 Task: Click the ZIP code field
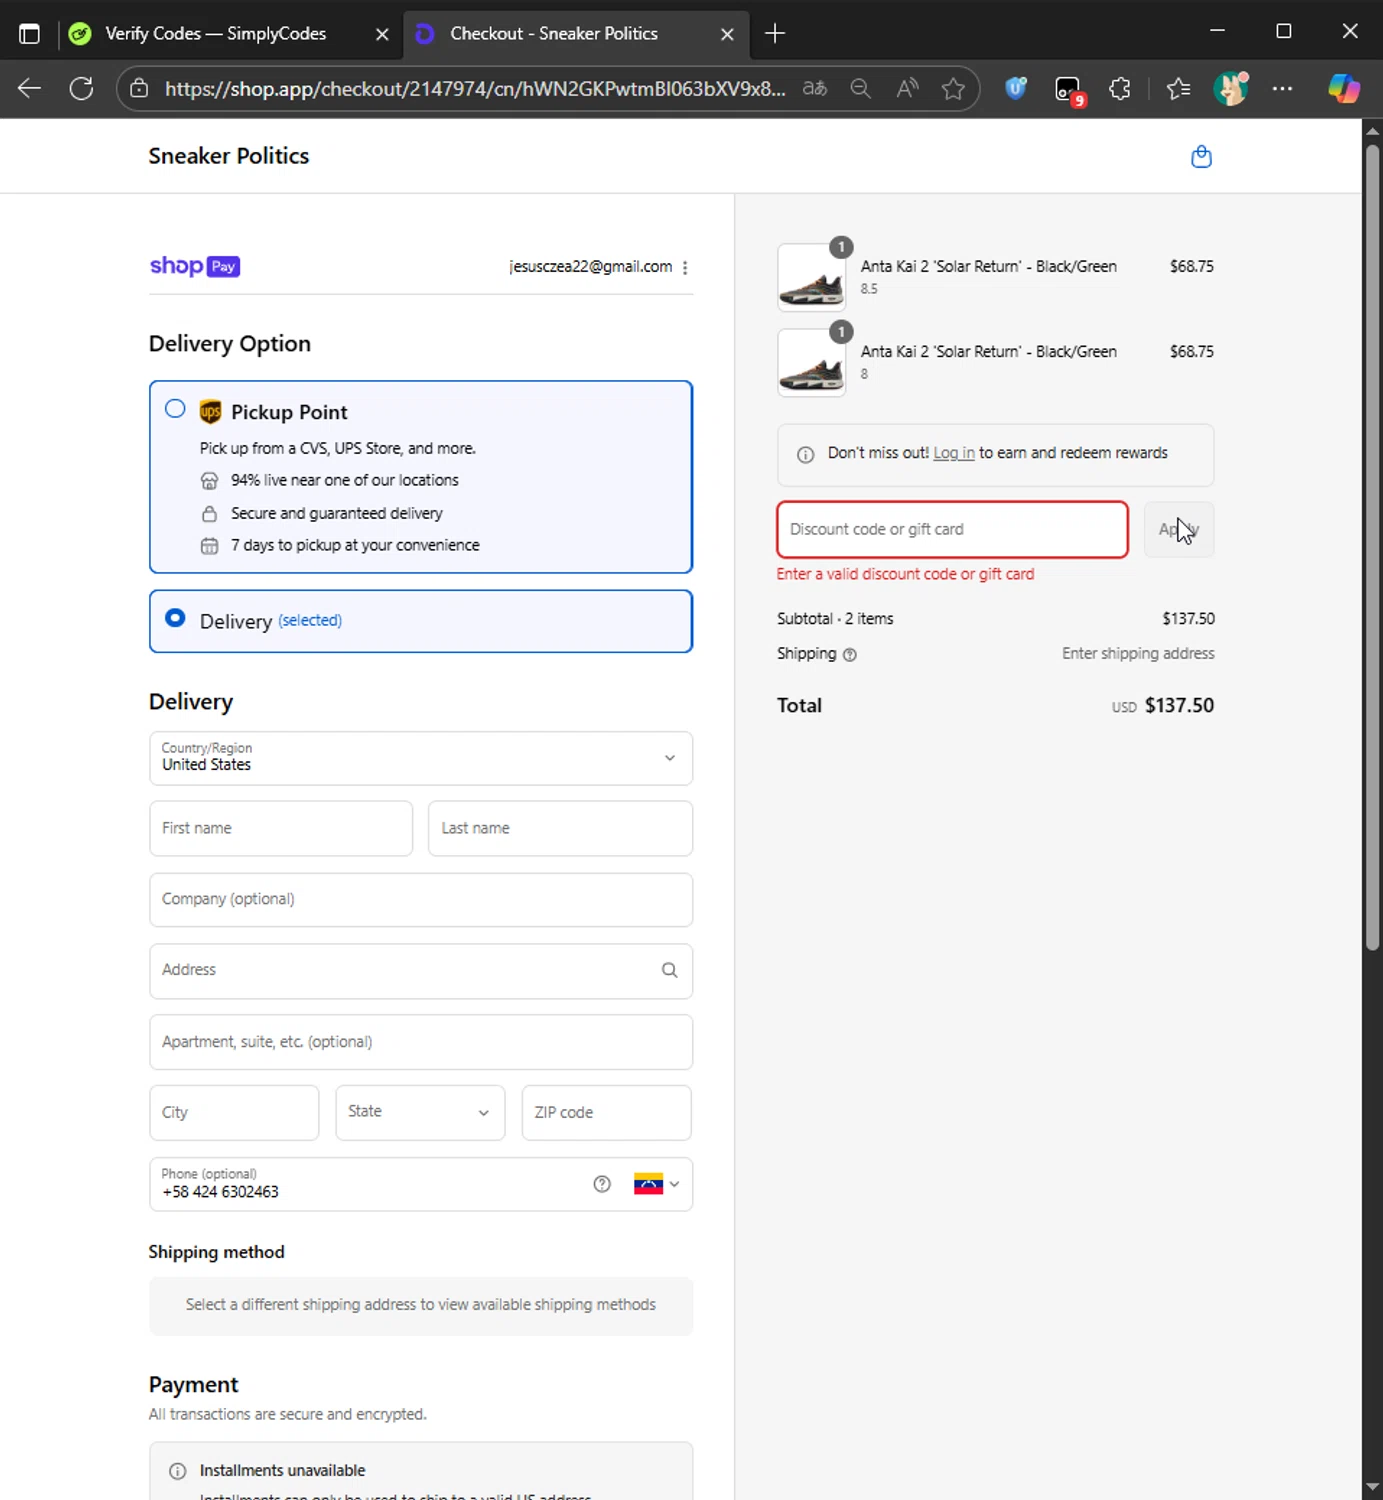tap(606, 1112)
